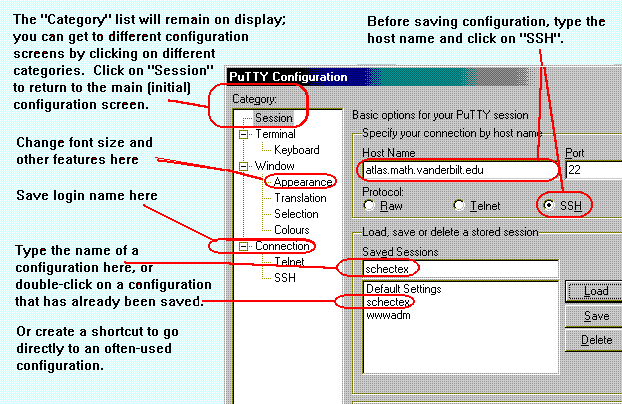Select the Session category
622x404 pixels.
(x=273, y=118)
